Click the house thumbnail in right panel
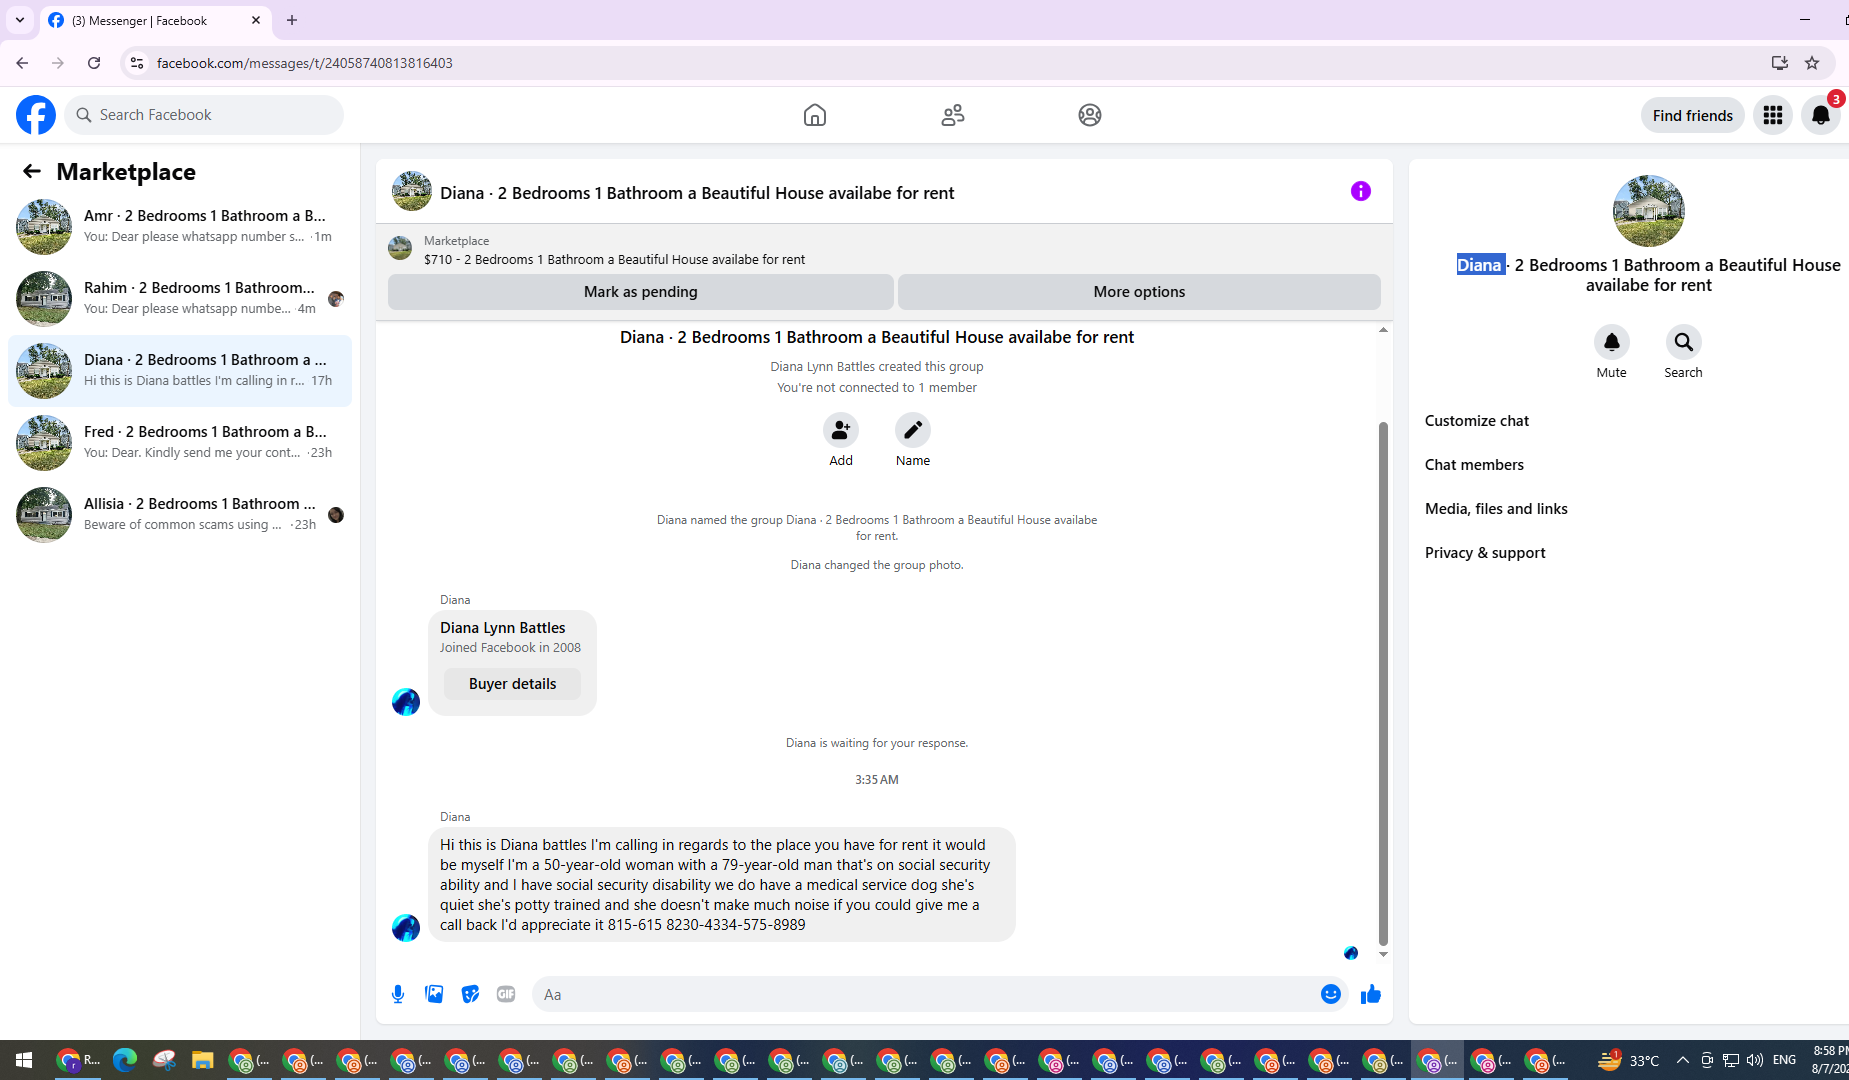The width and height of the screenshot is (1849, 1080). point(1649,211)
